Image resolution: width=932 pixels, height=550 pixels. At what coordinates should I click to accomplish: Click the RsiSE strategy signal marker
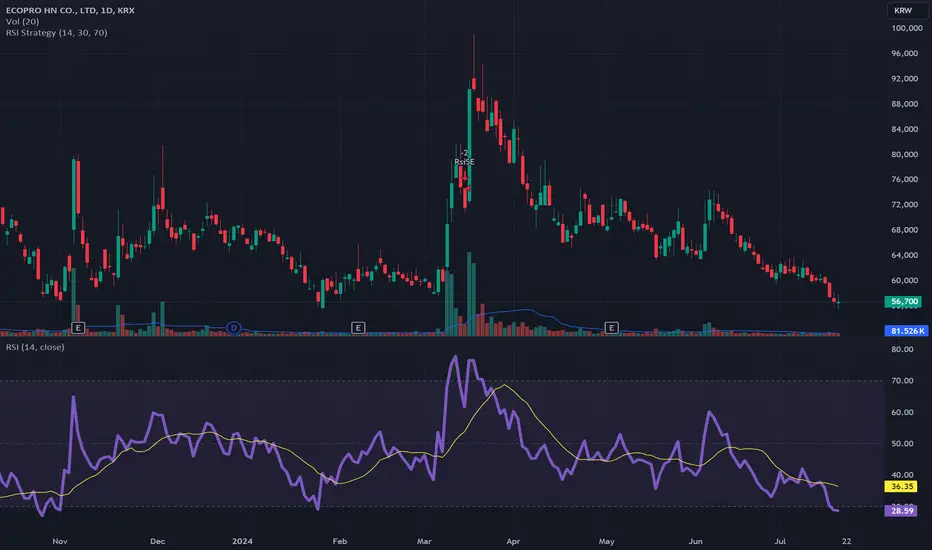[x=464, y=162]
